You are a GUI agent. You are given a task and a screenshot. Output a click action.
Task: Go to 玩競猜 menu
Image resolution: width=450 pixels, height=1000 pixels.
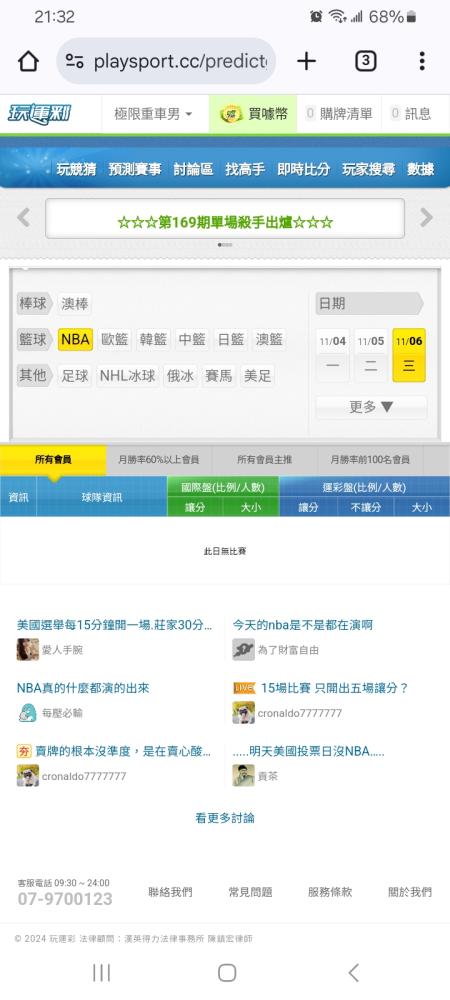pyautogui.click(x=76, y=169)
